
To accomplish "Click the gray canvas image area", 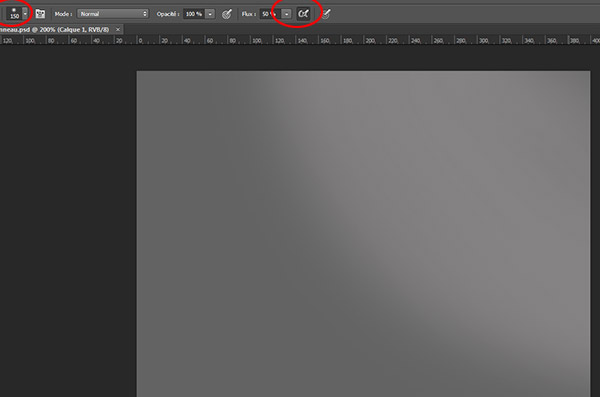I will pos(364,234).
